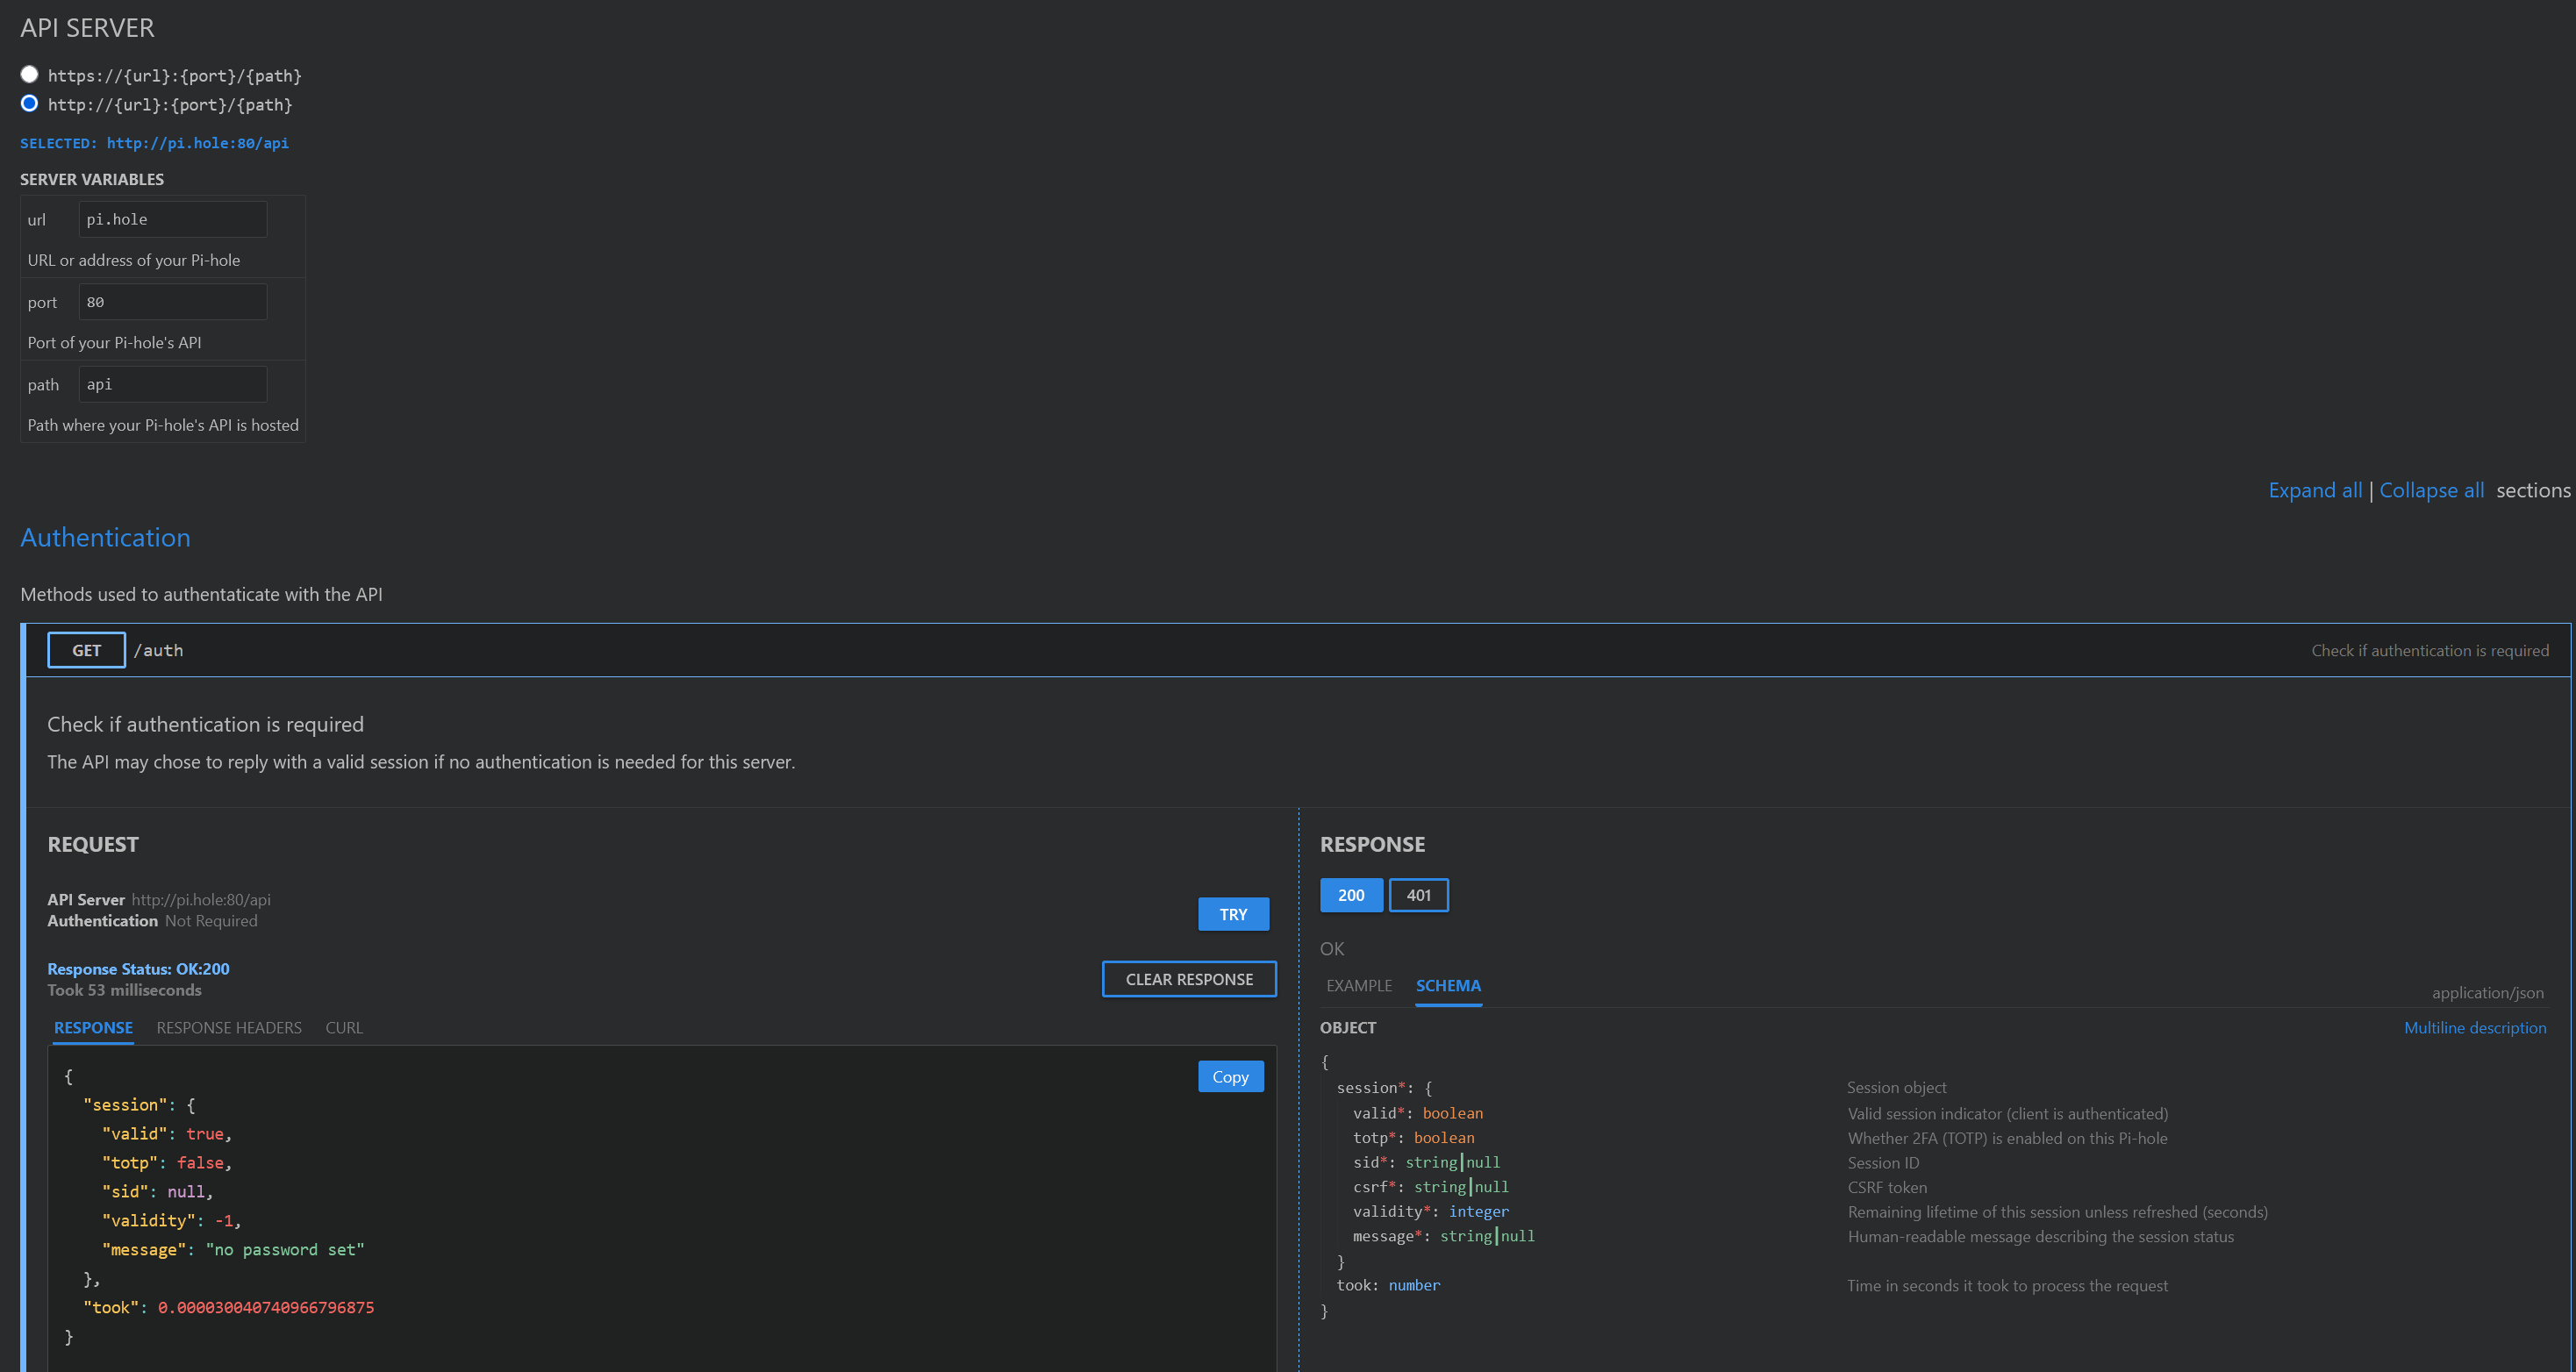Switch to the EXAMPLE tab
2576x1372 pixels.
(1358, 986)
